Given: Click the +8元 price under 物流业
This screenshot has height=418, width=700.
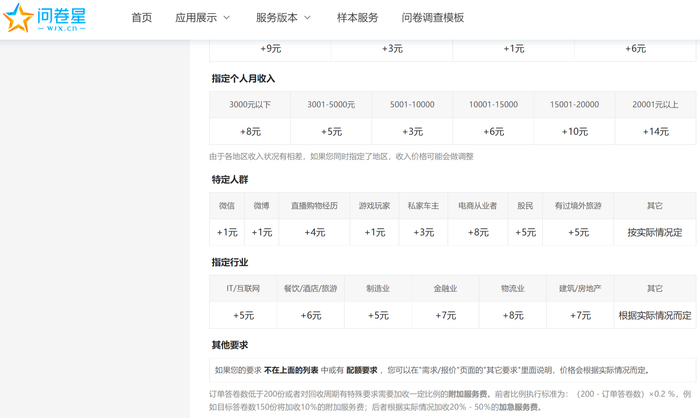Looking at the screenshot, I should tap(513, 315).
